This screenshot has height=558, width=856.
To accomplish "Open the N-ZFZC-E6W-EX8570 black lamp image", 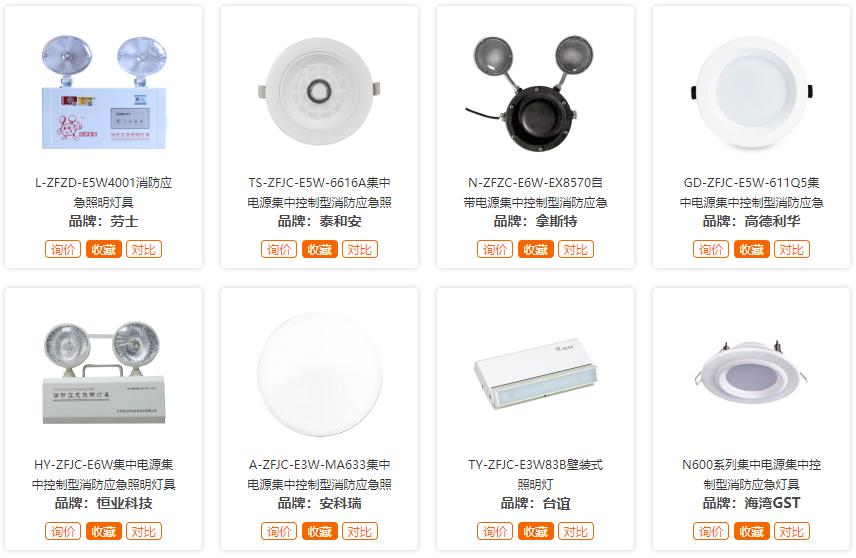I will click(536, 92).
